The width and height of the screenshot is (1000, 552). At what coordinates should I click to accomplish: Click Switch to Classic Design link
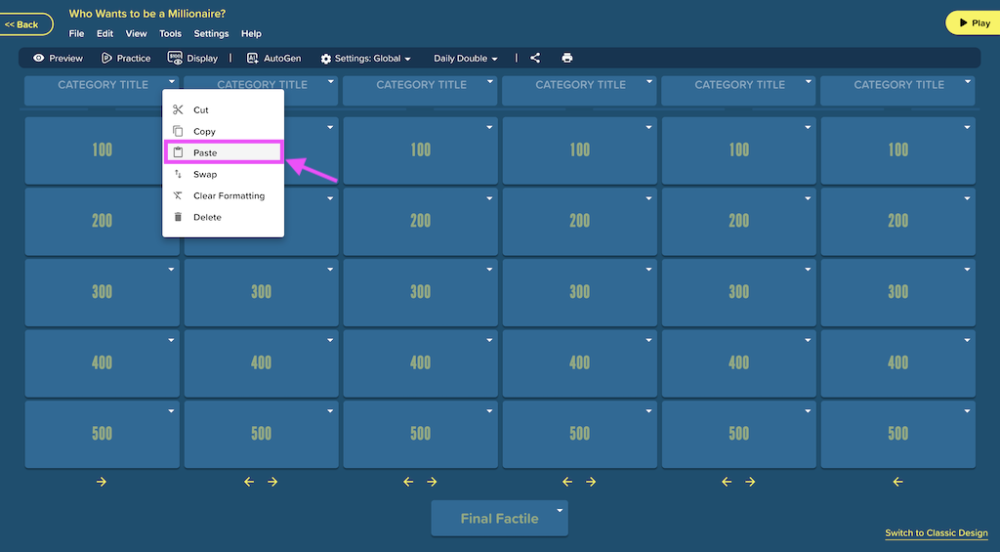(x=936, y=533)
